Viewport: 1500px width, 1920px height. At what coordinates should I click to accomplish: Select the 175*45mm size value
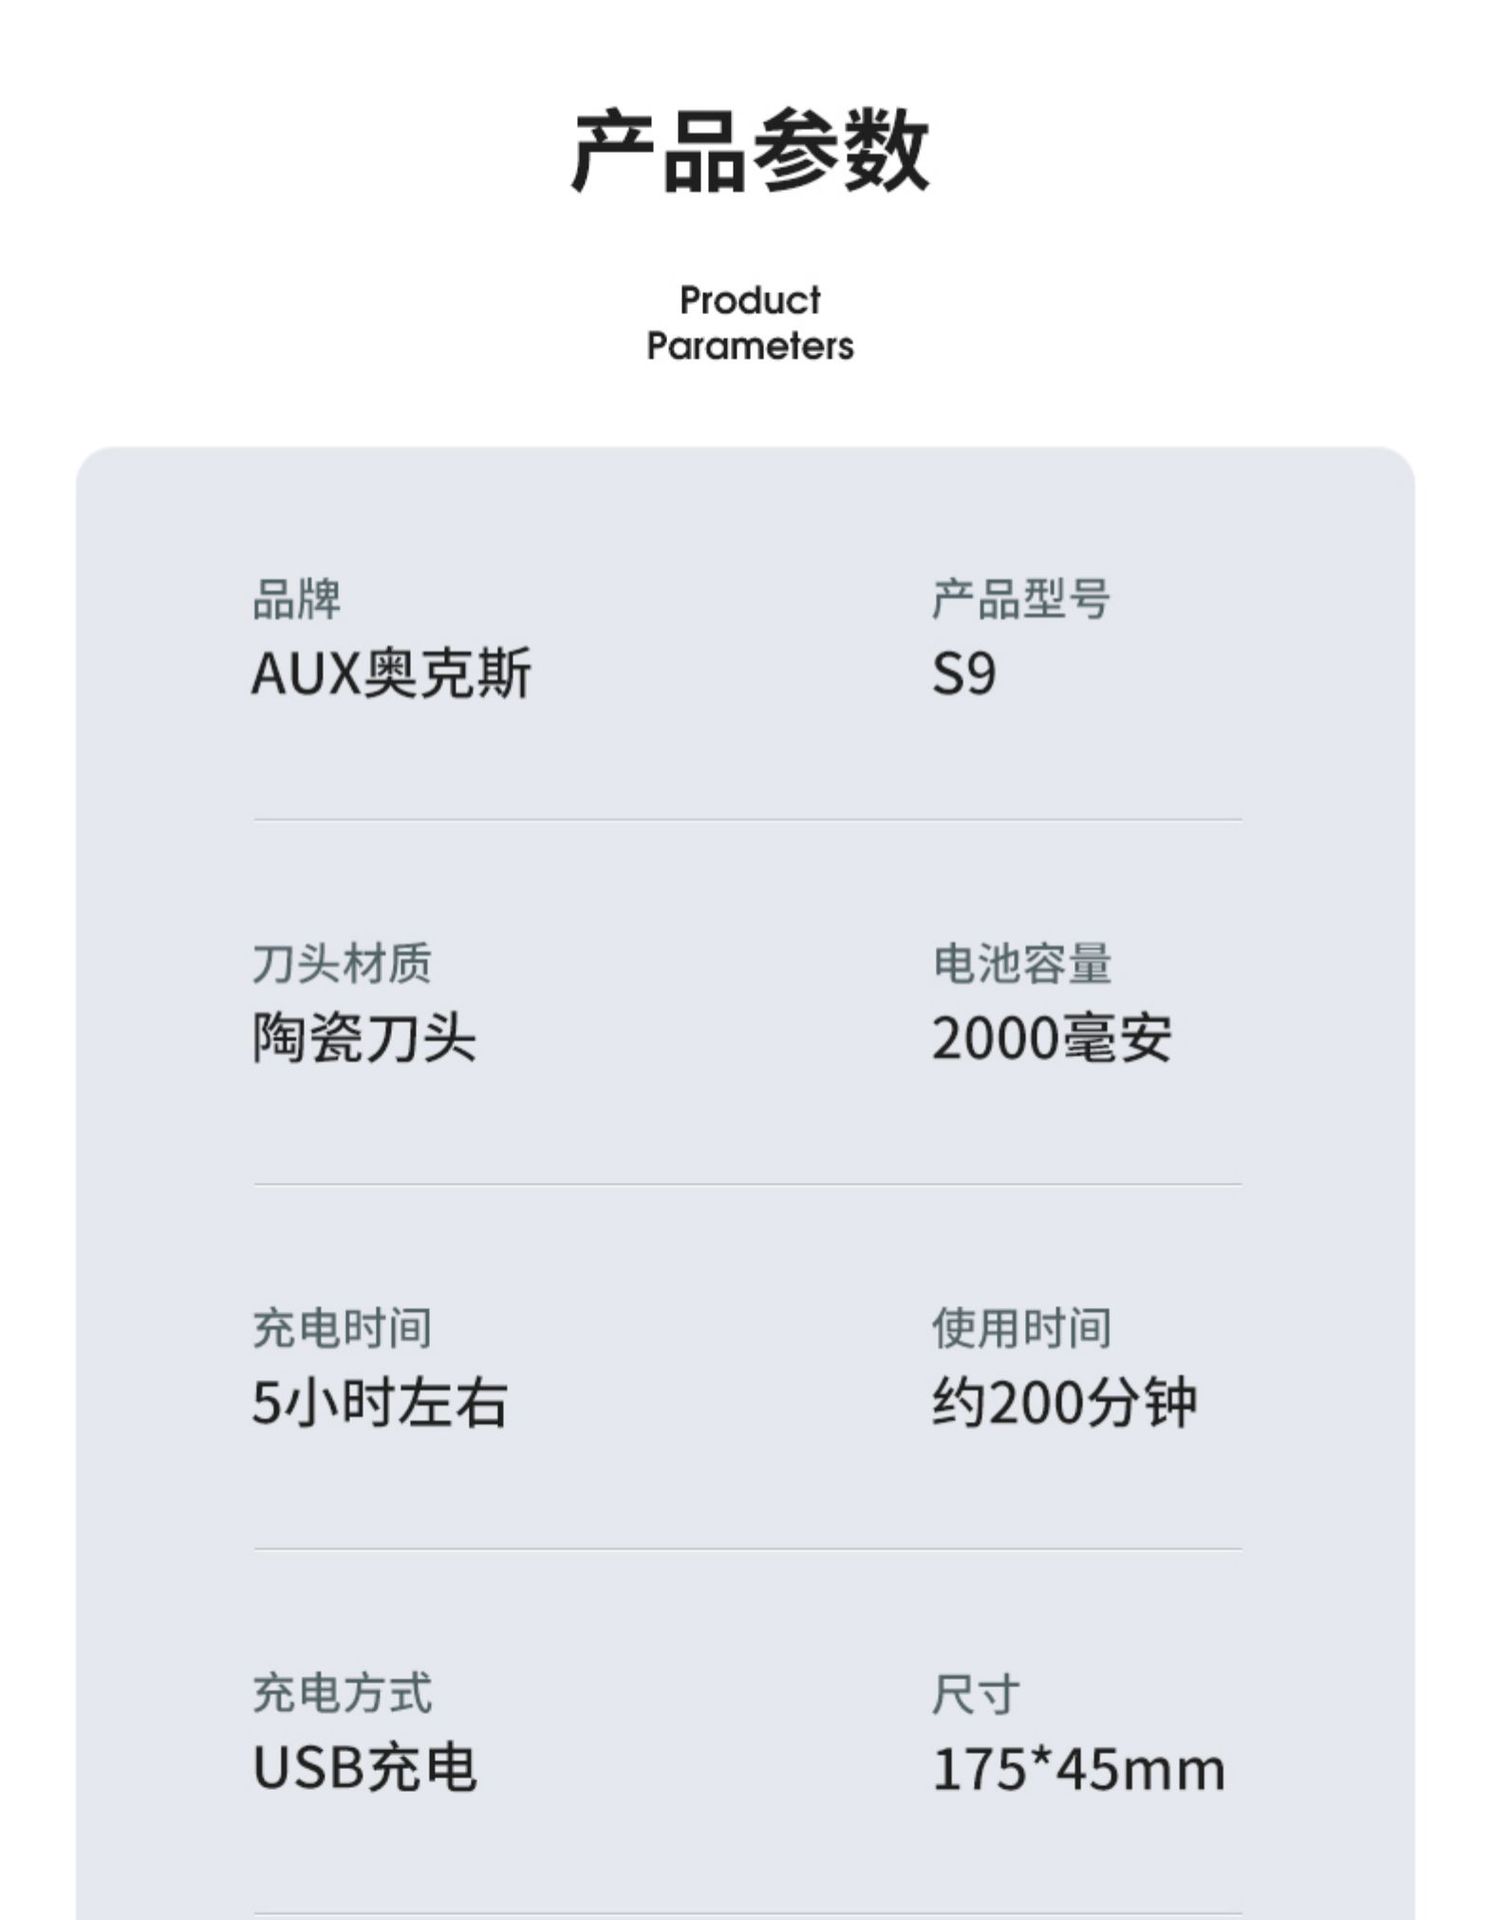(x=1078, y=1768)
